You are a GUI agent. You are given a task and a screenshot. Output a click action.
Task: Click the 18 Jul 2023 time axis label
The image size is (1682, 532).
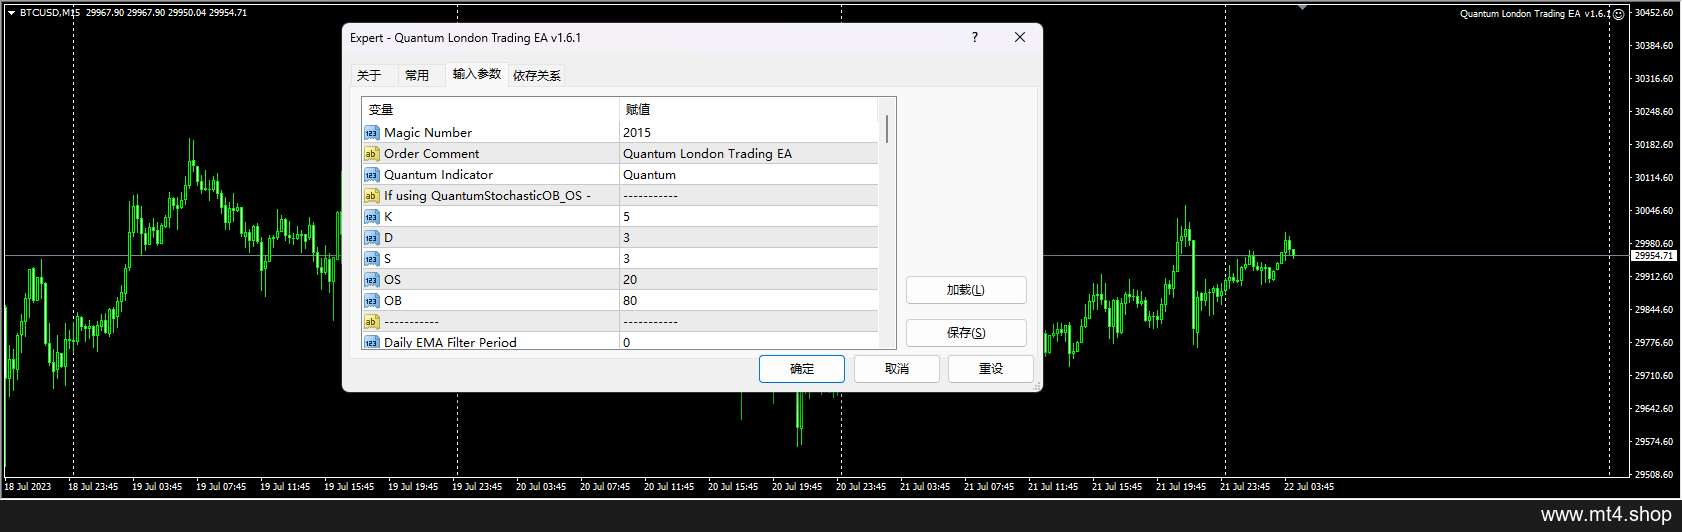click(x=28, y=487)
